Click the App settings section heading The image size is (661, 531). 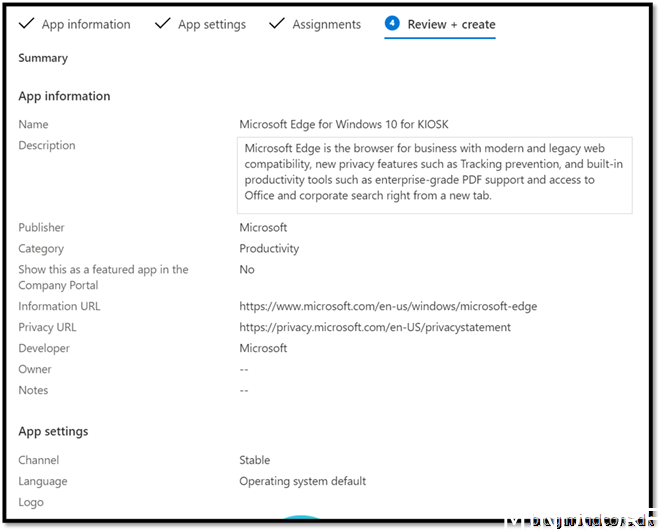pyautogui.click(x=53, y=431)
